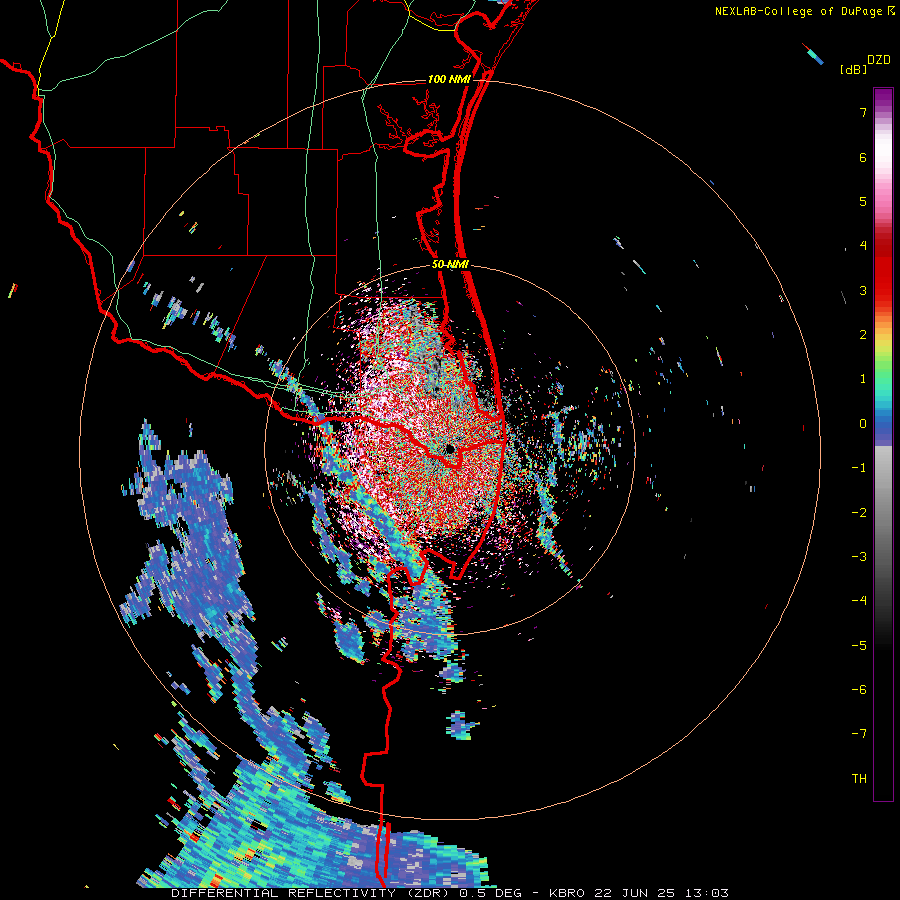Click the 4 value on the color scale
The image size is (900, 900).
[863, 246]
